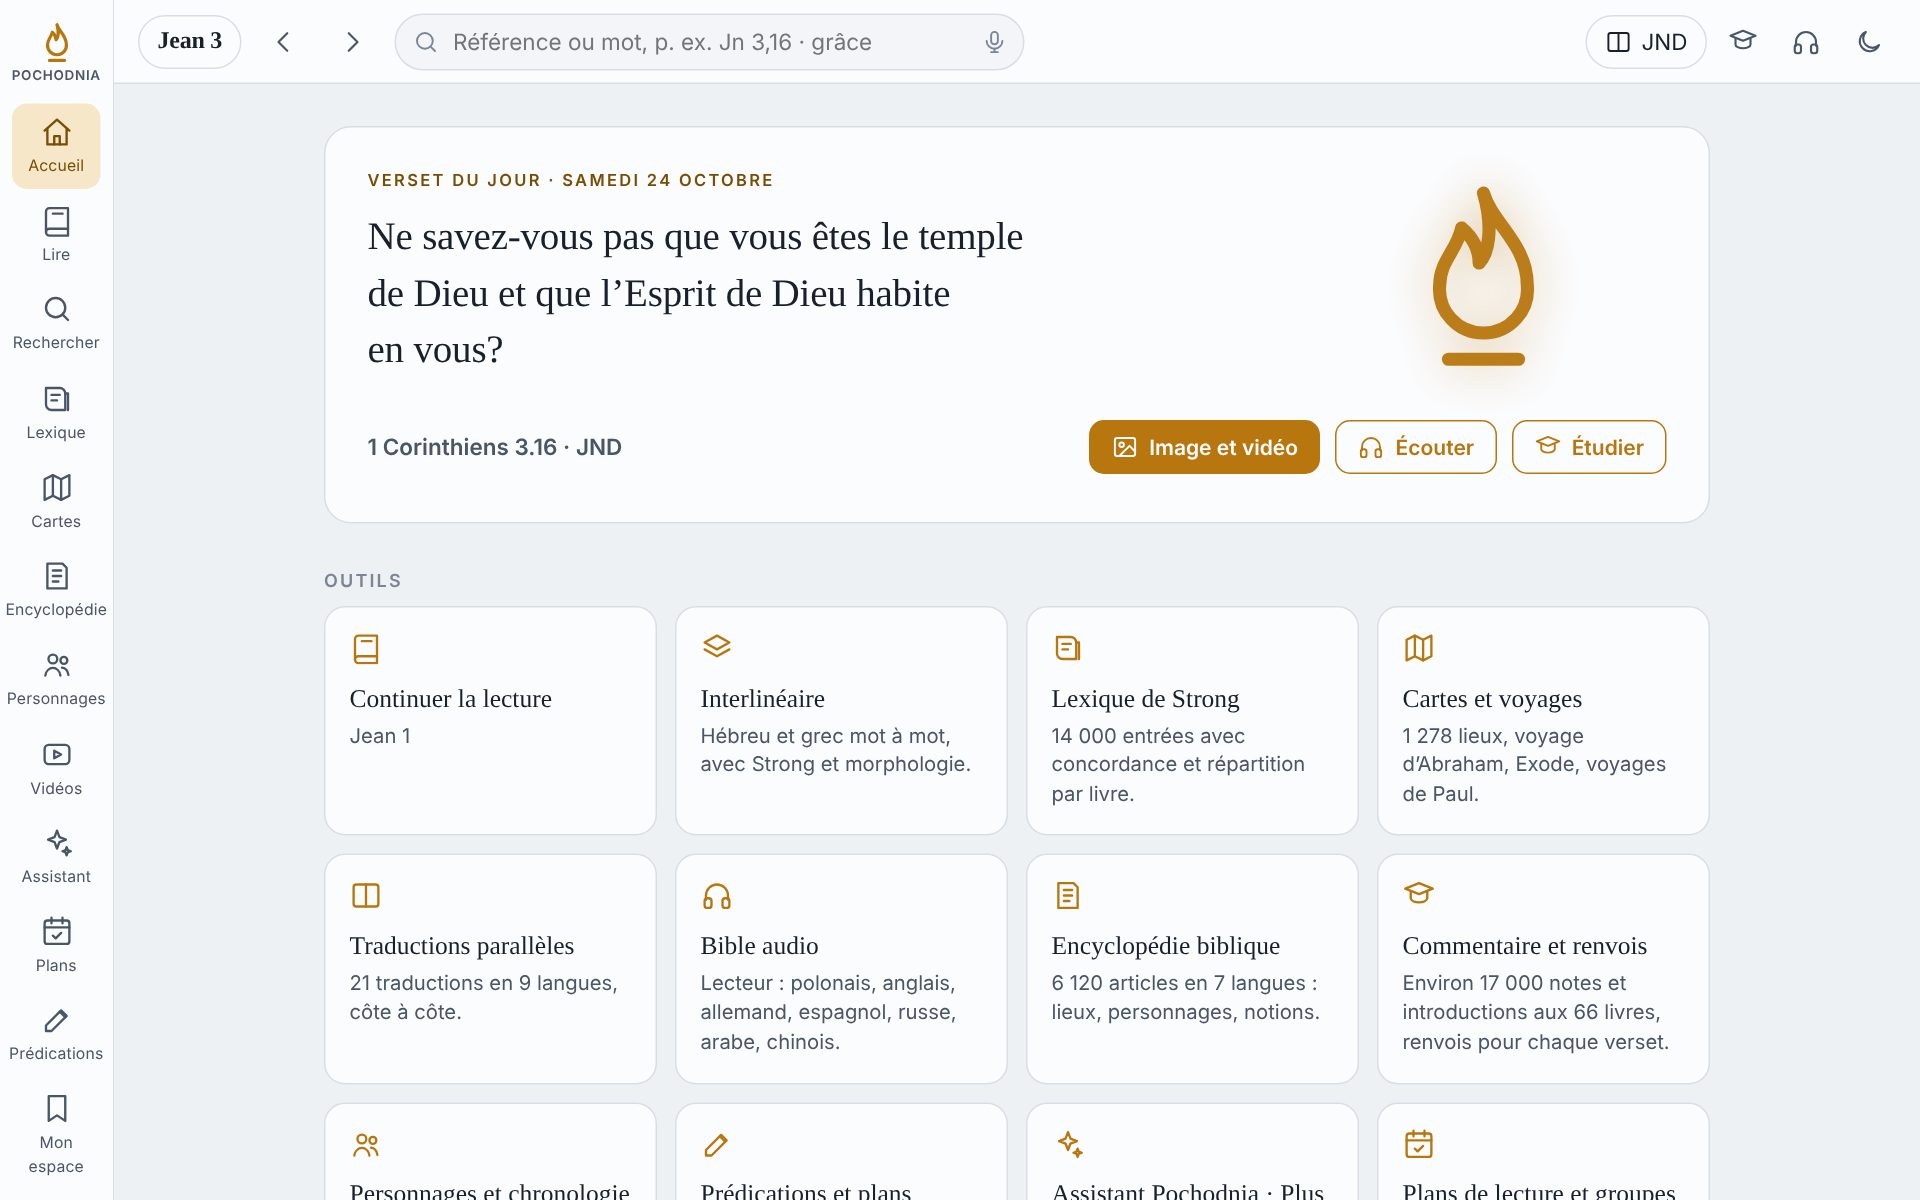This screenshot has height=1200, width=1920.
Task: Open the Plans de lecture et groupes card
Action: pyautogui.click(x=1543, y=1152)
